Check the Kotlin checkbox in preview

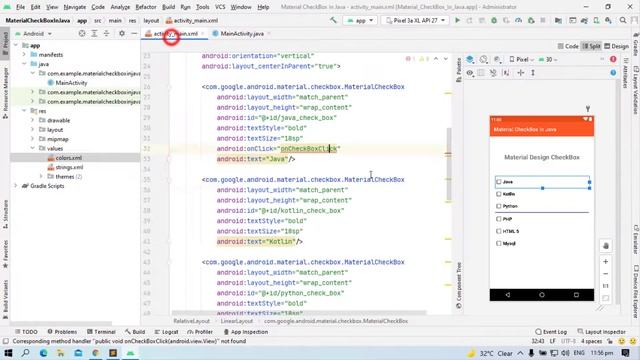[x=498, y=194]
